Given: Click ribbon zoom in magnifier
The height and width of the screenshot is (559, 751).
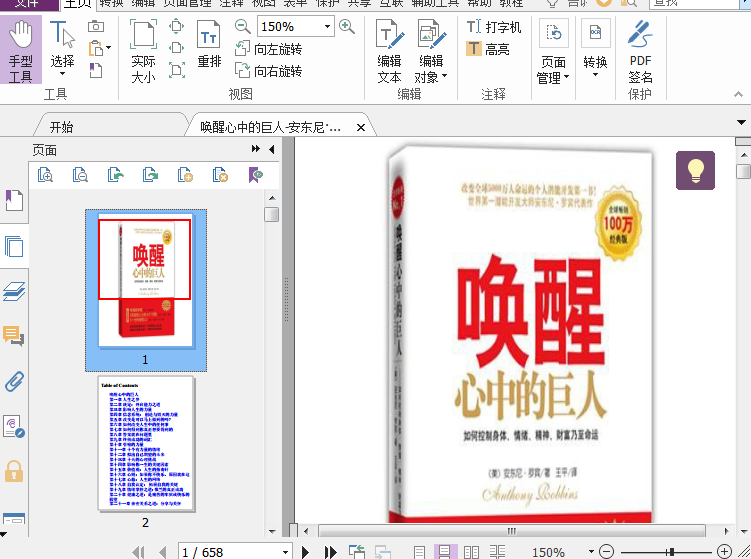Looking at the screenshot, I should (347, 26).
